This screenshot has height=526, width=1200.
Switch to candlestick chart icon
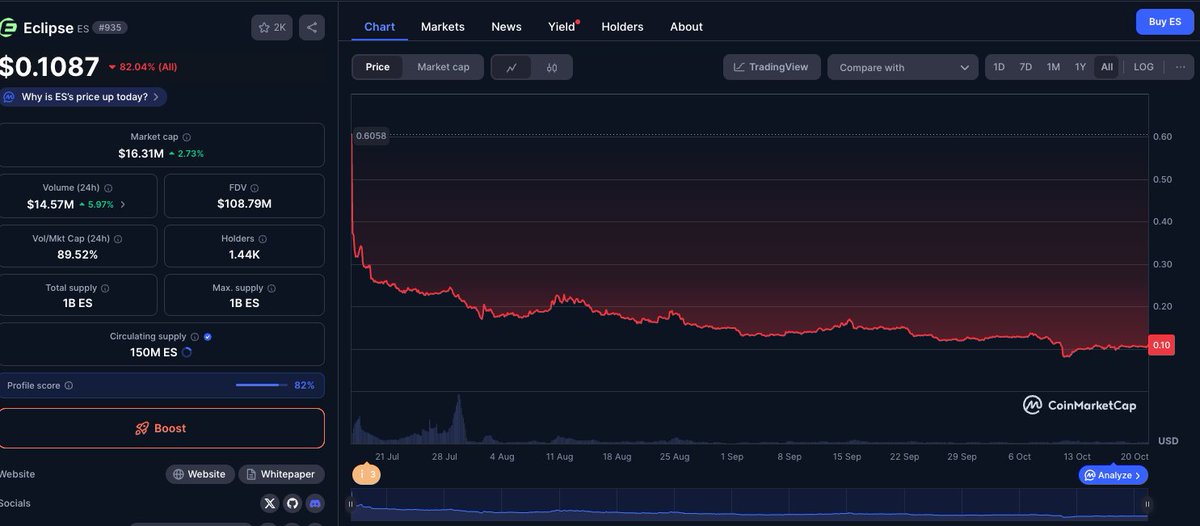click(552, 67)
